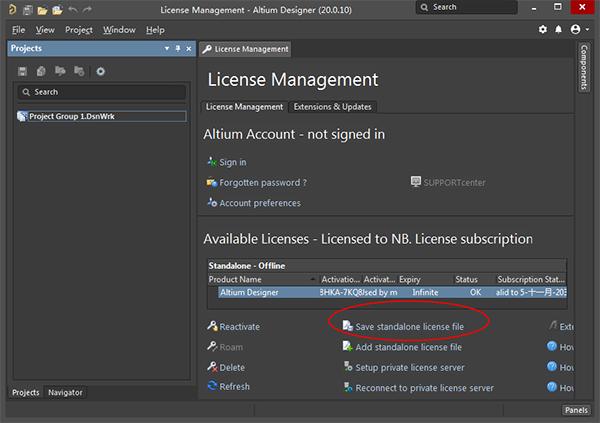Click the Search box in the title bar
Image resolution: width=600 pixels, height=423 pixels.
point(466,7)
